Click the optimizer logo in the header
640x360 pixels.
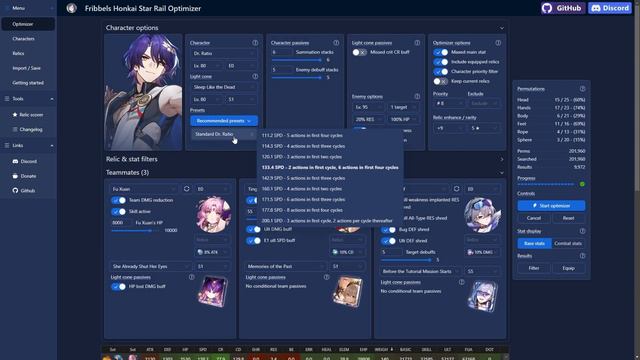click(72, 8)
